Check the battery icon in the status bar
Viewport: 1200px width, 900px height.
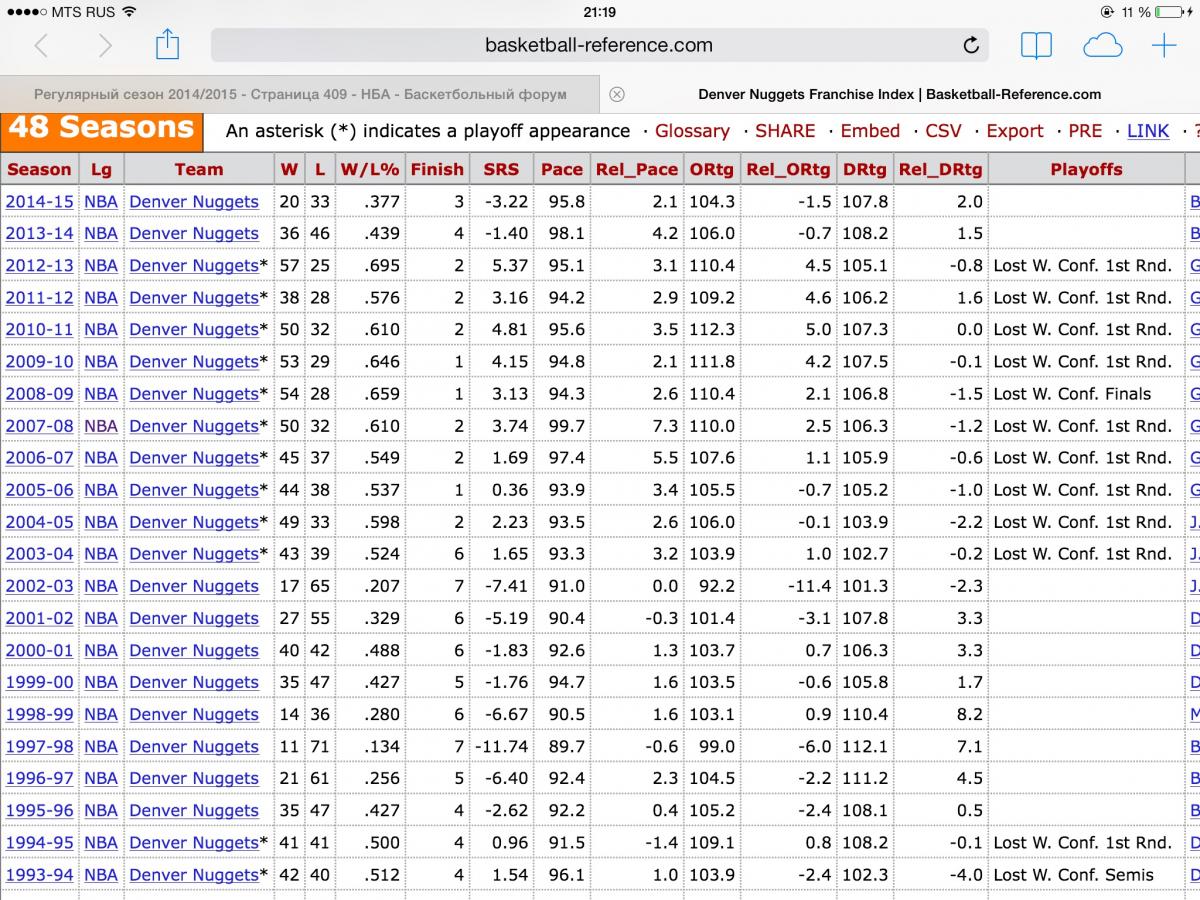pyautogui.click(x=1168, y=12)
